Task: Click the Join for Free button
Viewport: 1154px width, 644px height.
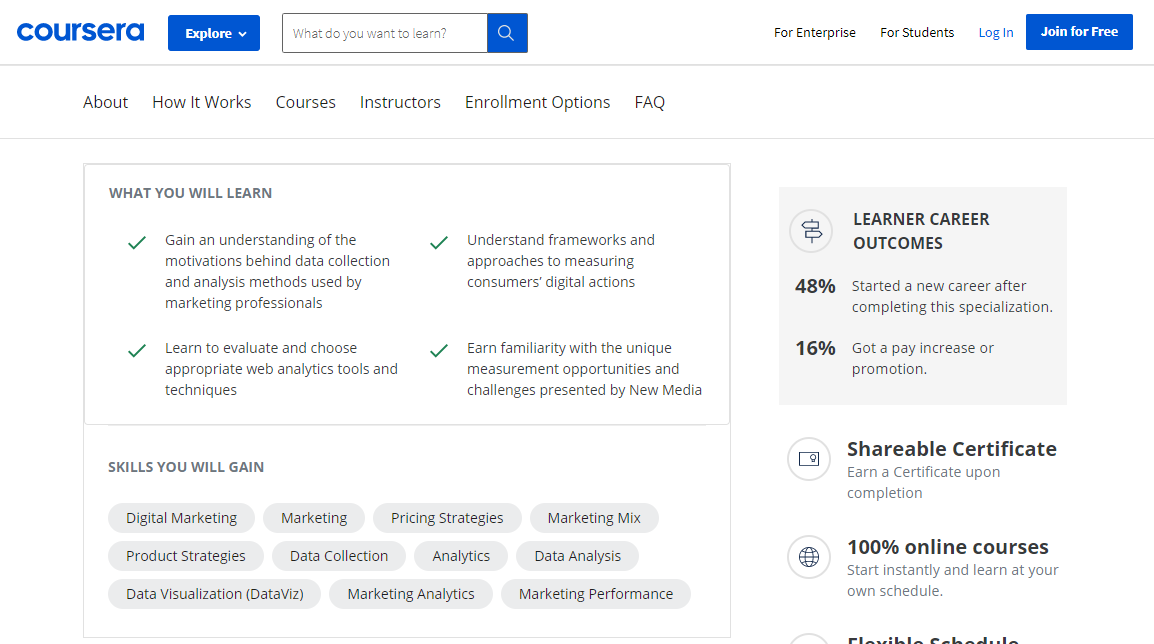Action: 1079,31
